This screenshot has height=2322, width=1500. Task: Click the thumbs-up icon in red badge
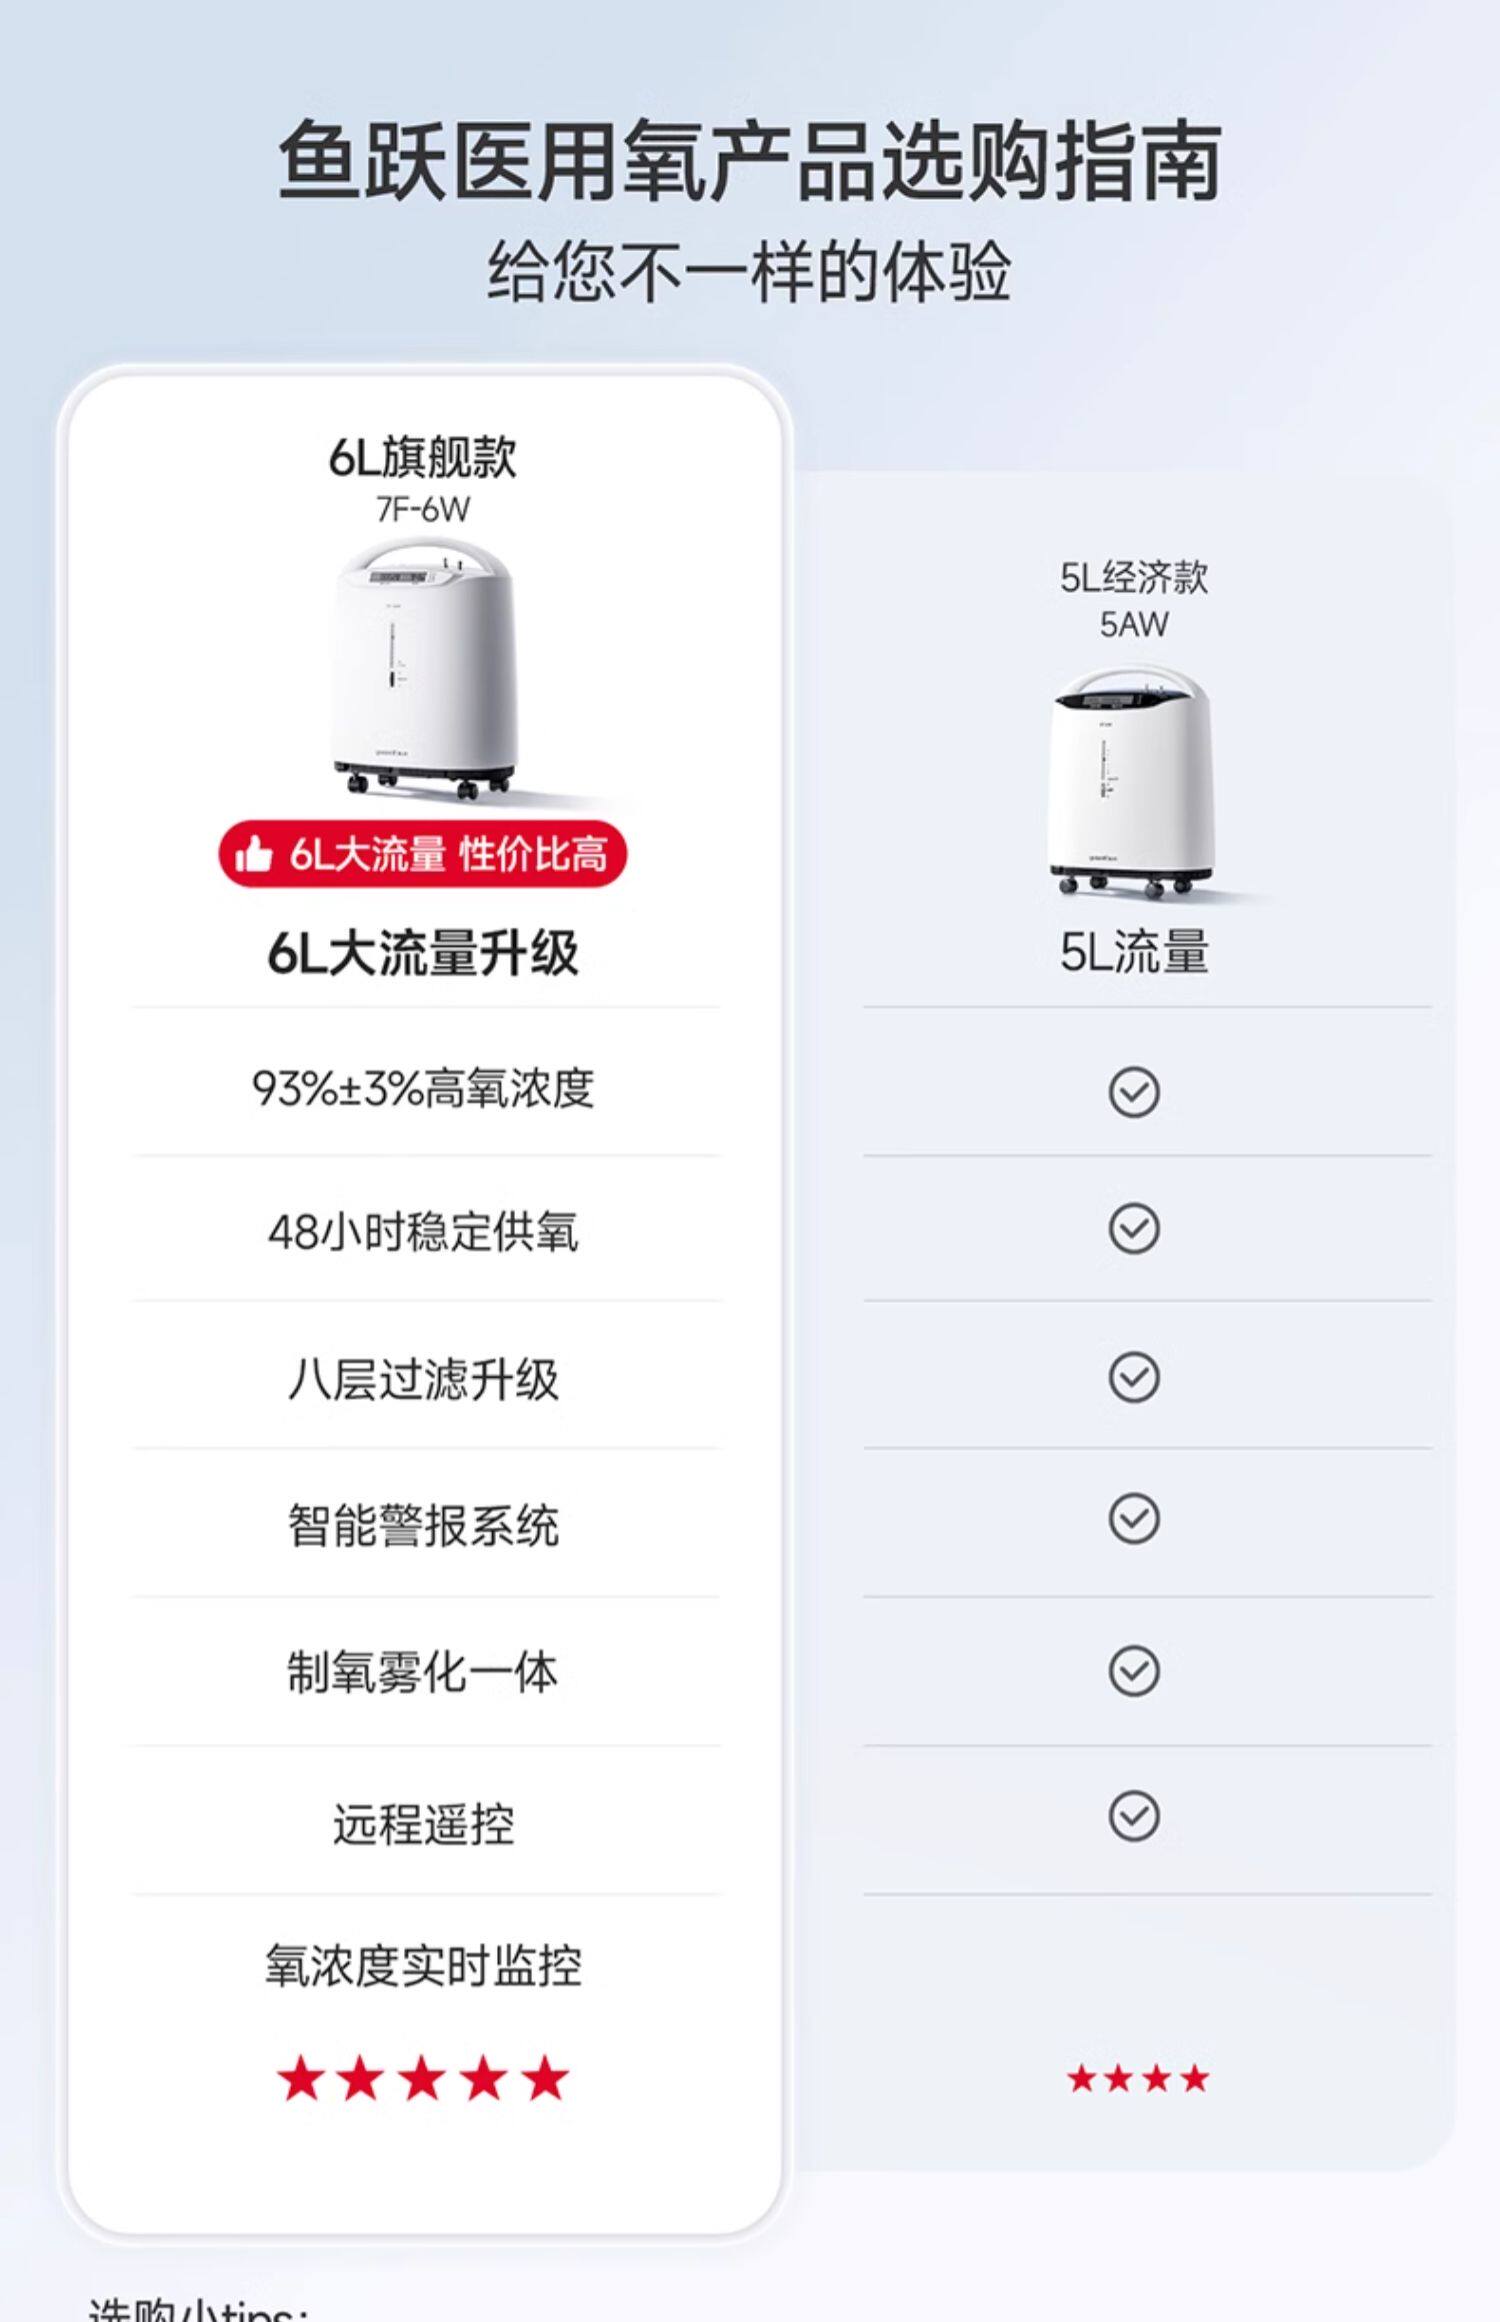254,855
